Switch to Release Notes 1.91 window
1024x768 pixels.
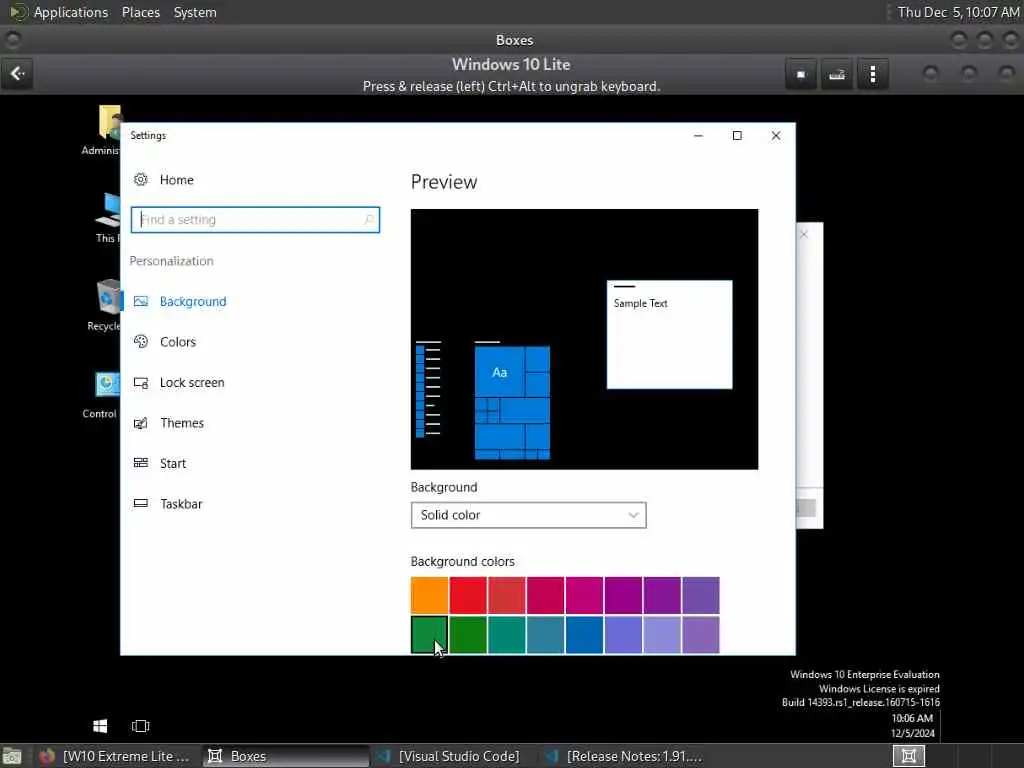624,756
